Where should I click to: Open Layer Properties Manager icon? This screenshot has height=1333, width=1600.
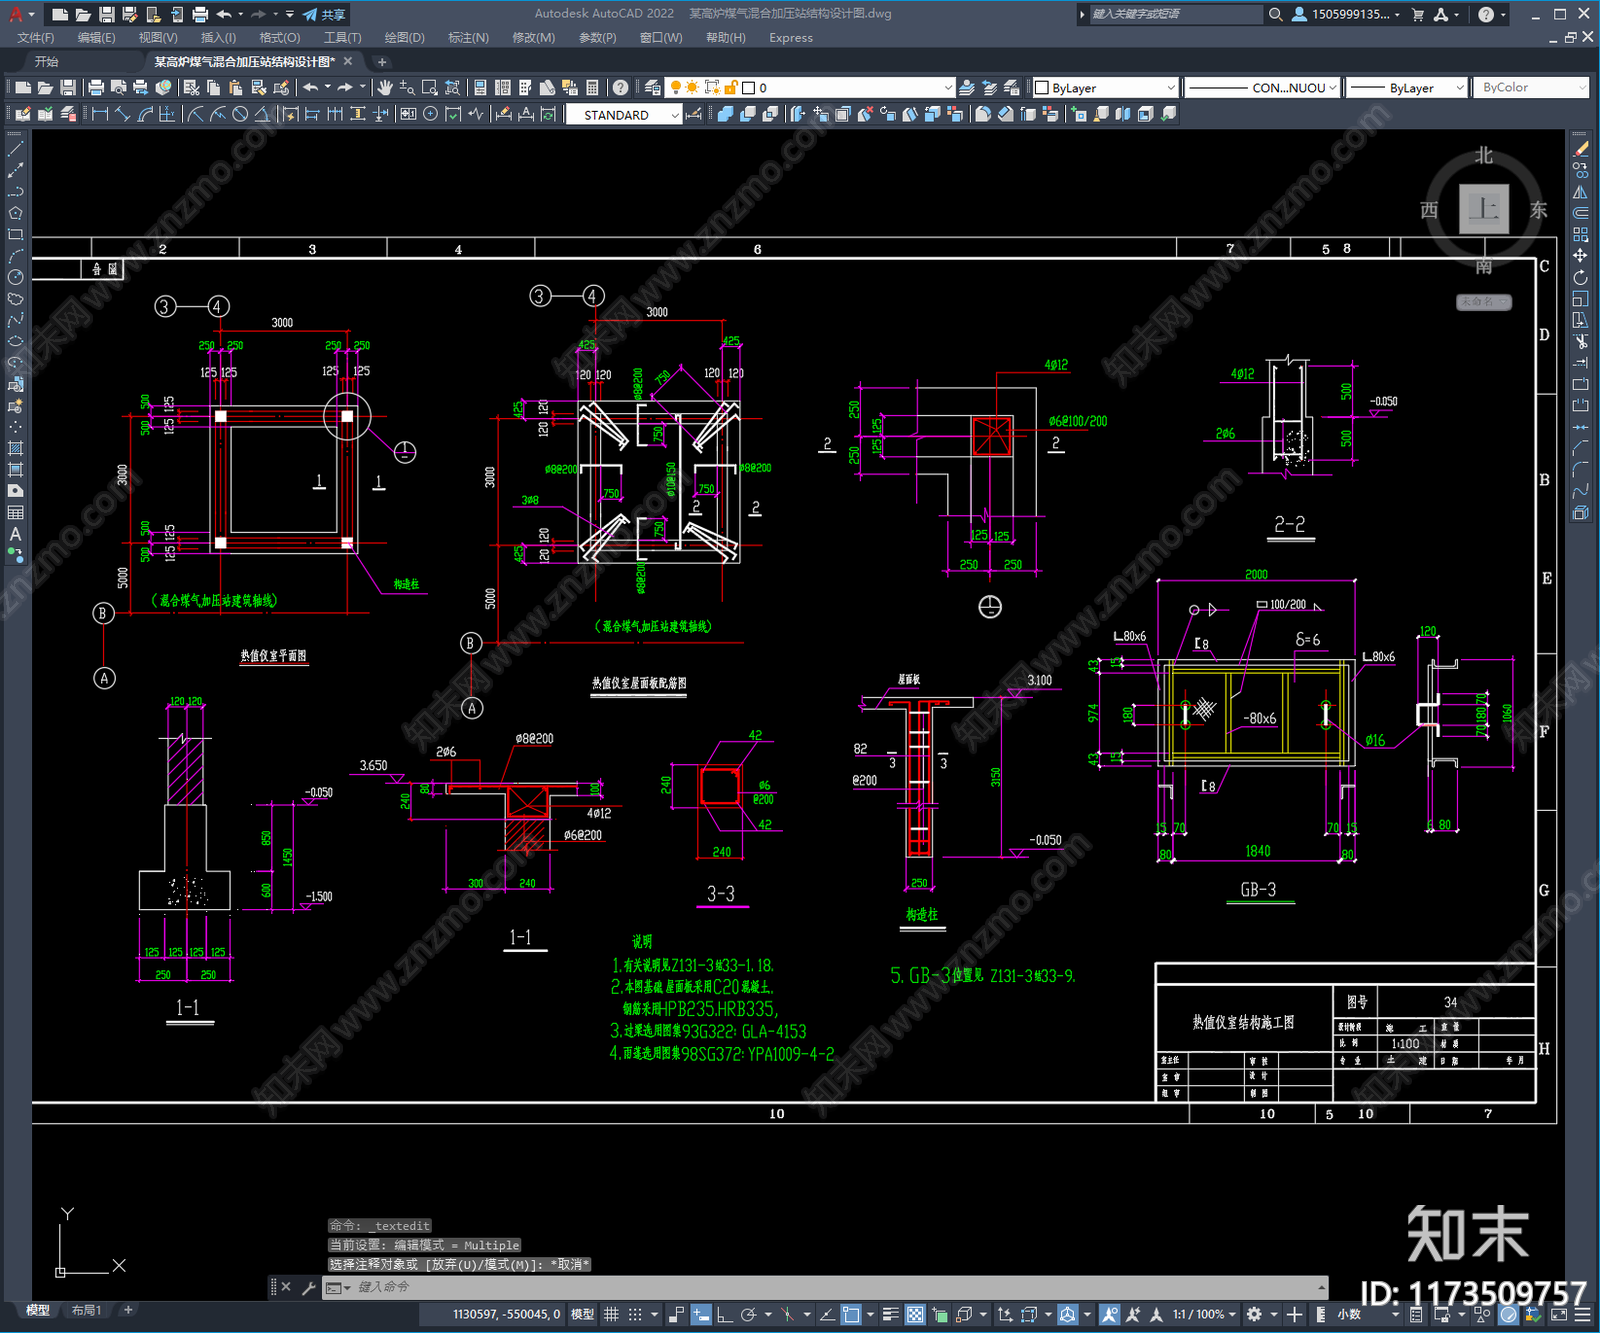[653, 88]
